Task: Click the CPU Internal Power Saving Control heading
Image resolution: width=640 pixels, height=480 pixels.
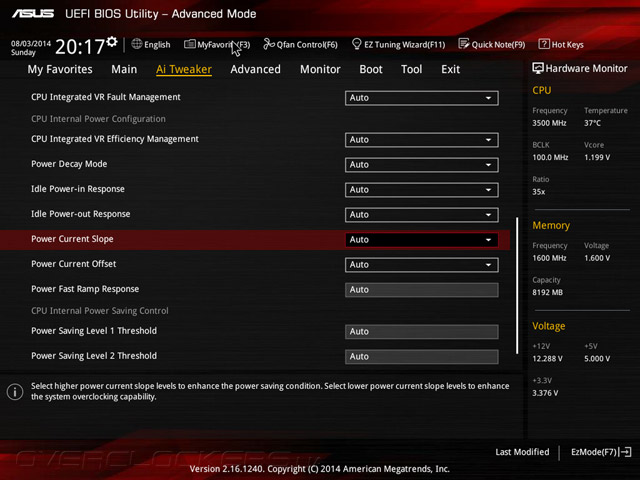Action: point(100,311)
